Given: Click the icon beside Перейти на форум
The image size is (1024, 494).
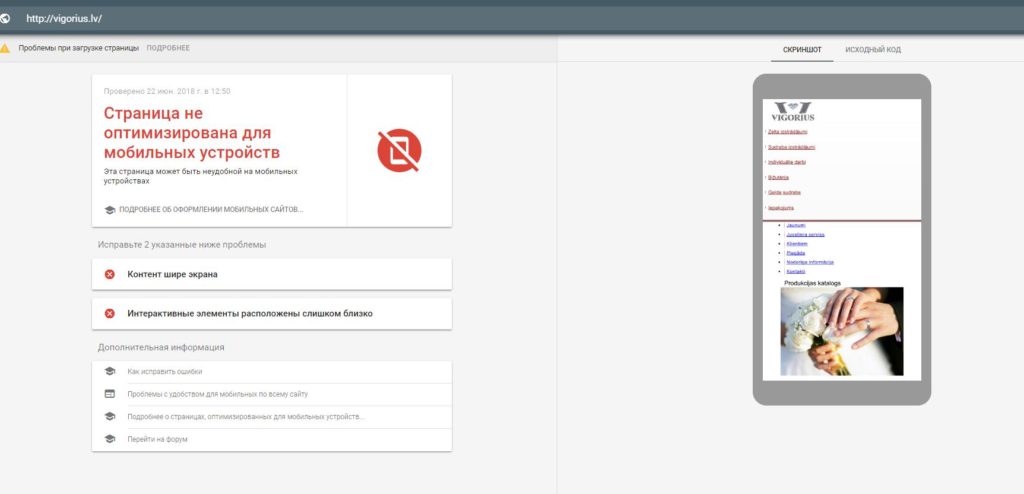Looking at the screenshot, I should [110, 439].
